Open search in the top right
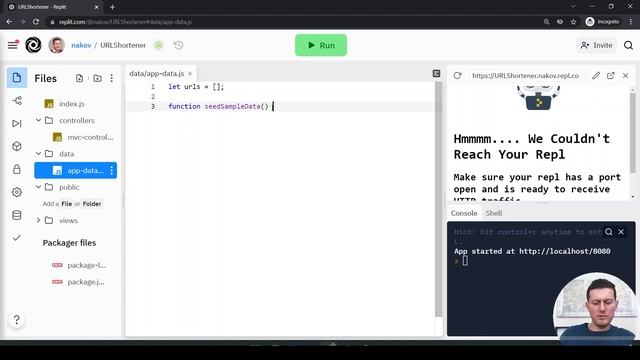 pyautogui.click(x=628, y=45)
